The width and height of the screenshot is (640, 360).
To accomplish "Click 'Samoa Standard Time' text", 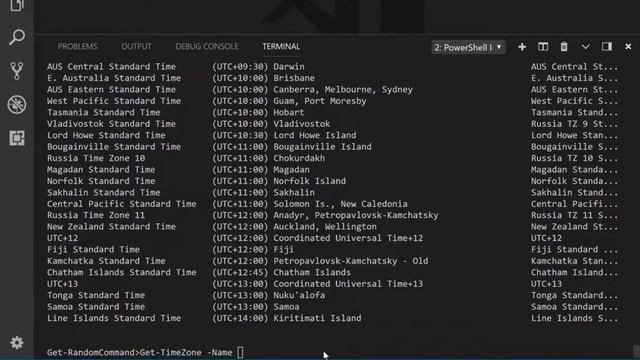I will pyautogui.click(x=96, y=307).
